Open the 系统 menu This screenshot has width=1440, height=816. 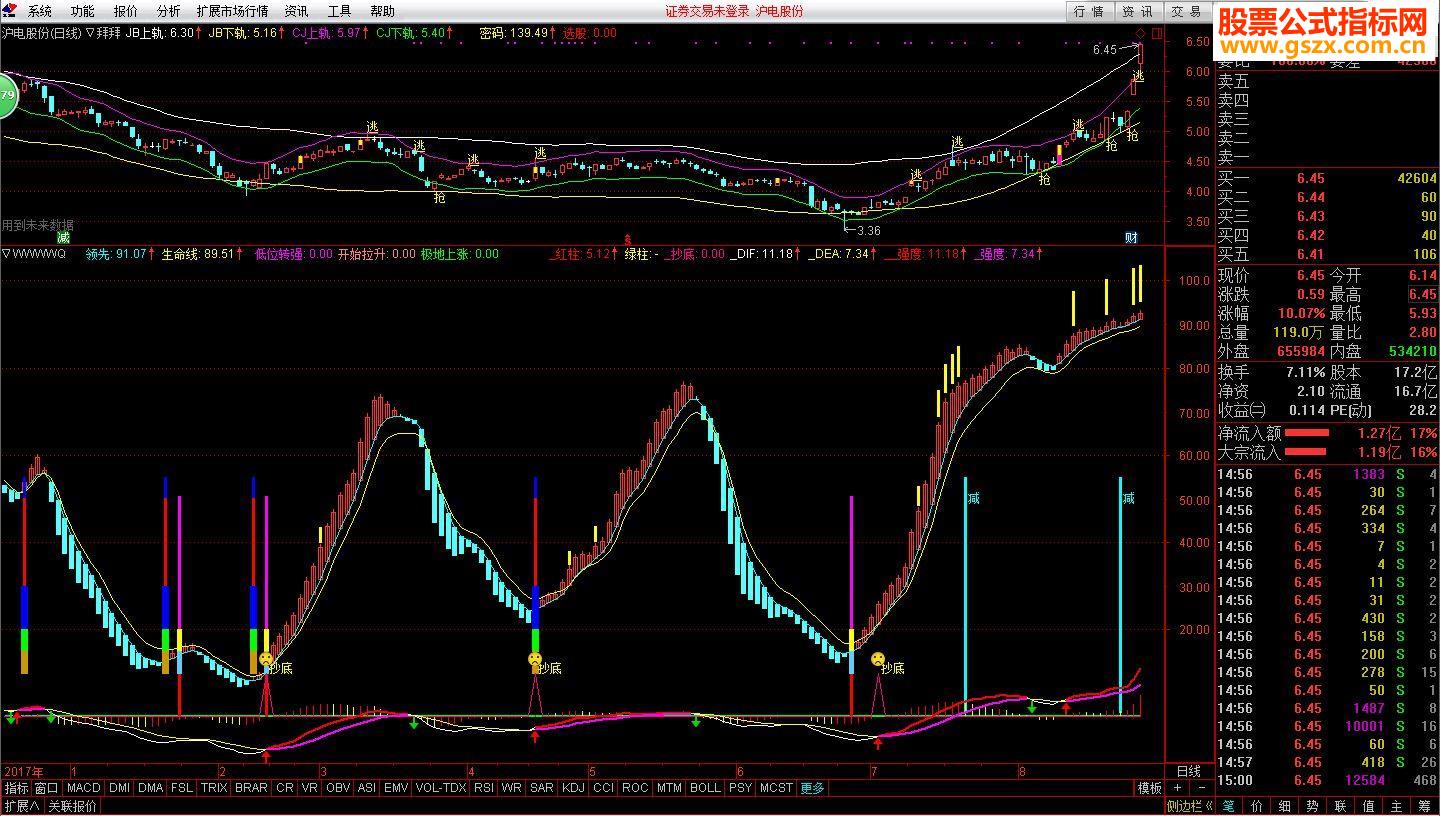coord(40,11)
